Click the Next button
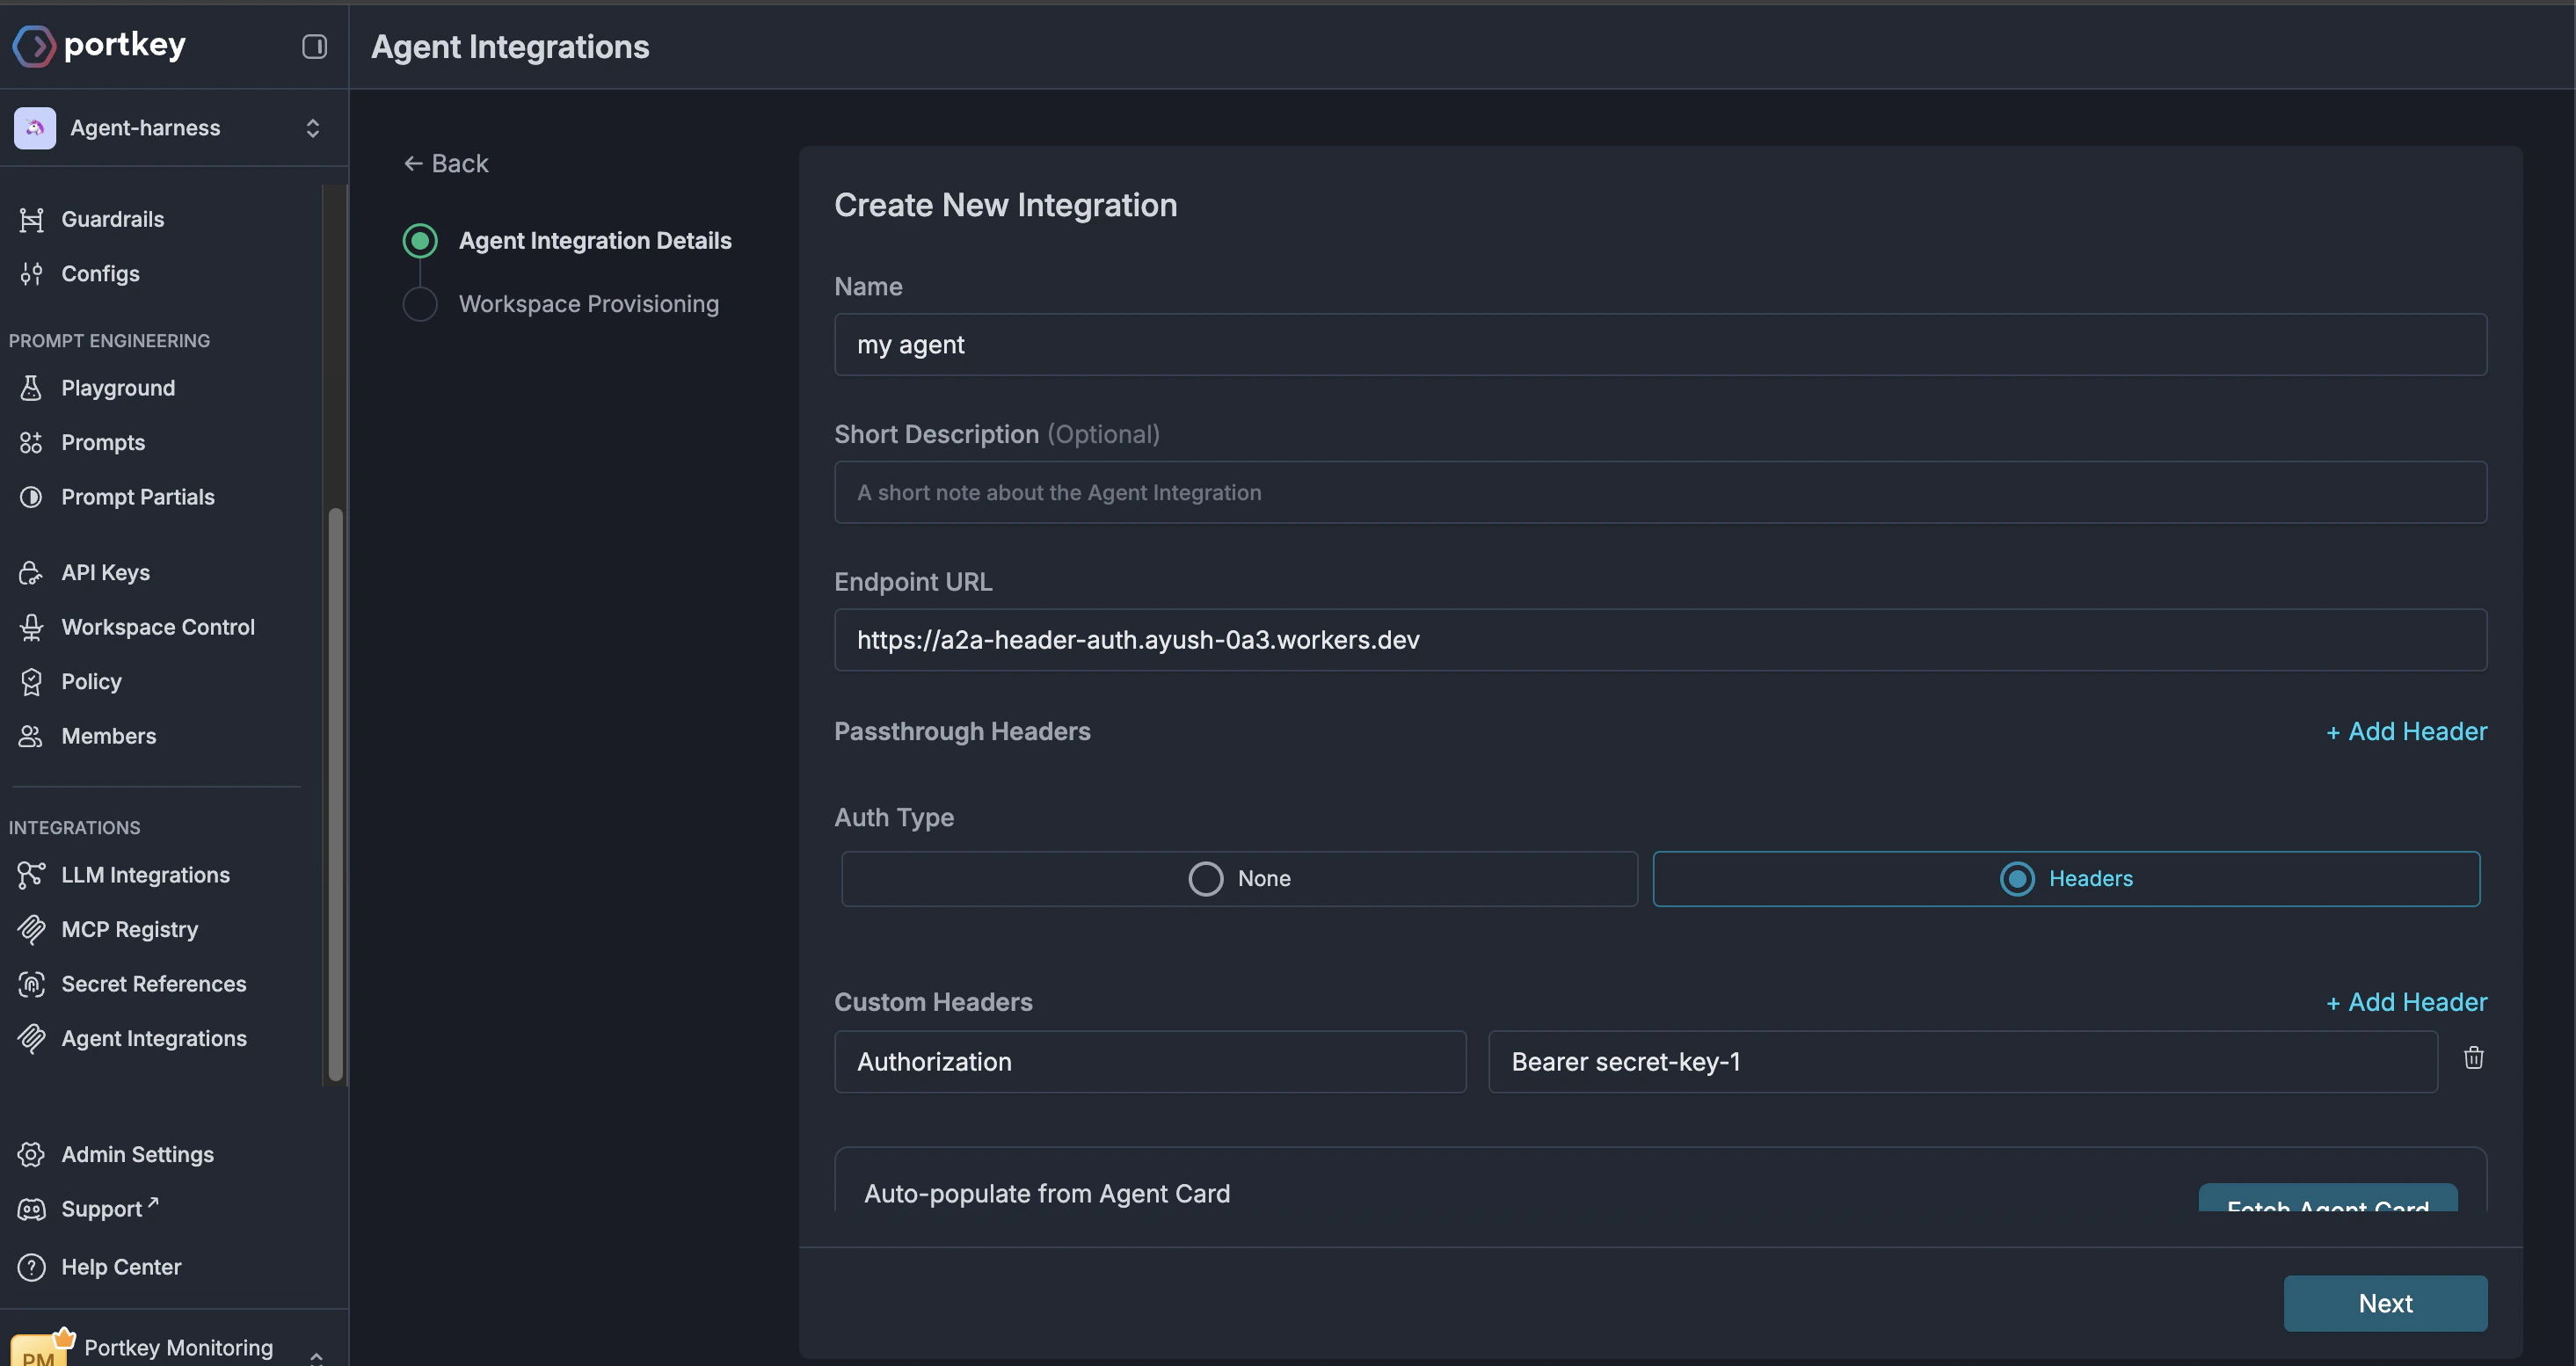Screen dimensions: 2576x1366 pyautogui.click(x=2384, y=1303)
